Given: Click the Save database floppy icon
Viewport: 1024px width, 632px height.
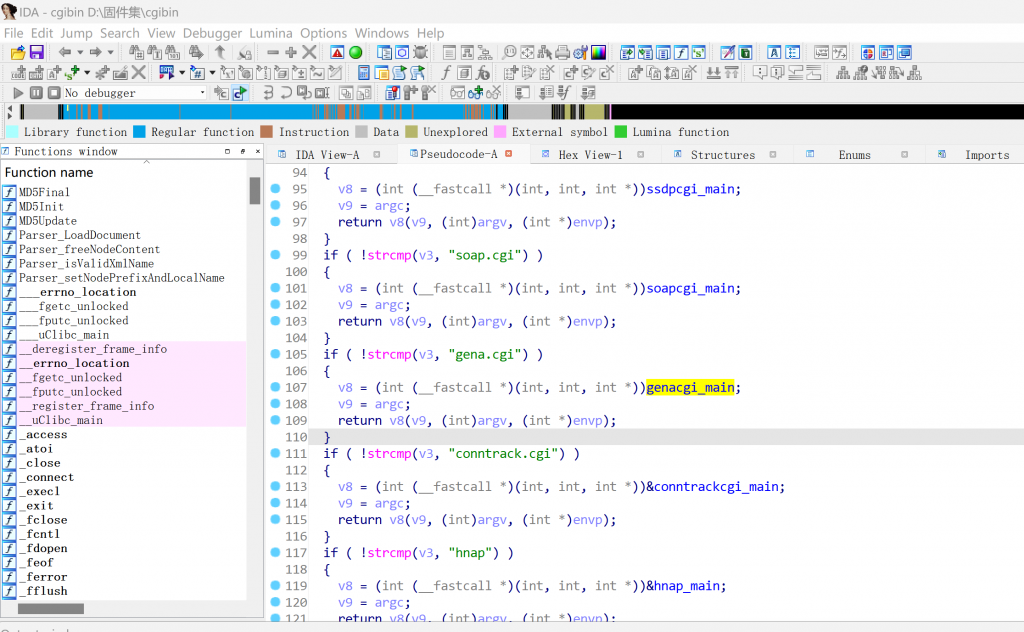Looking at the screenshot, I should pyautogui.click(x=37, y=52).
